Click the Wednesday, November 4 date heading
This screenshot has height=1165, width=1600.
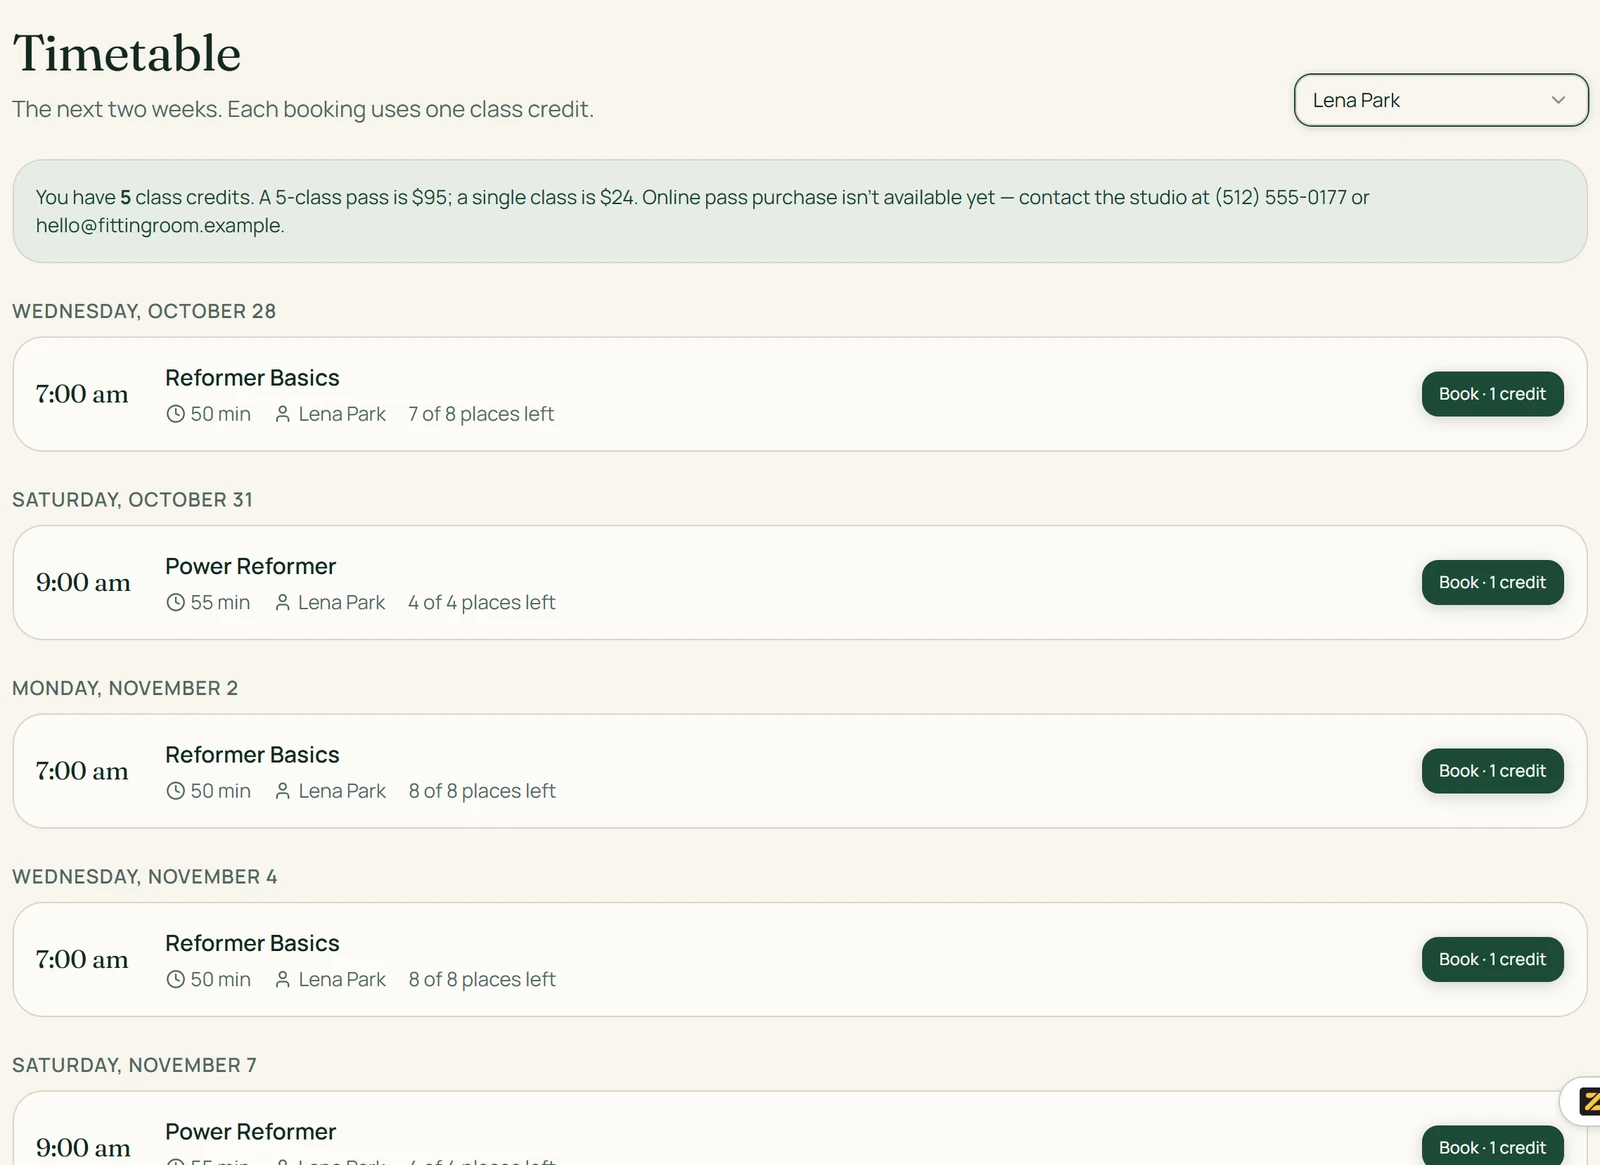coord(145,876)
